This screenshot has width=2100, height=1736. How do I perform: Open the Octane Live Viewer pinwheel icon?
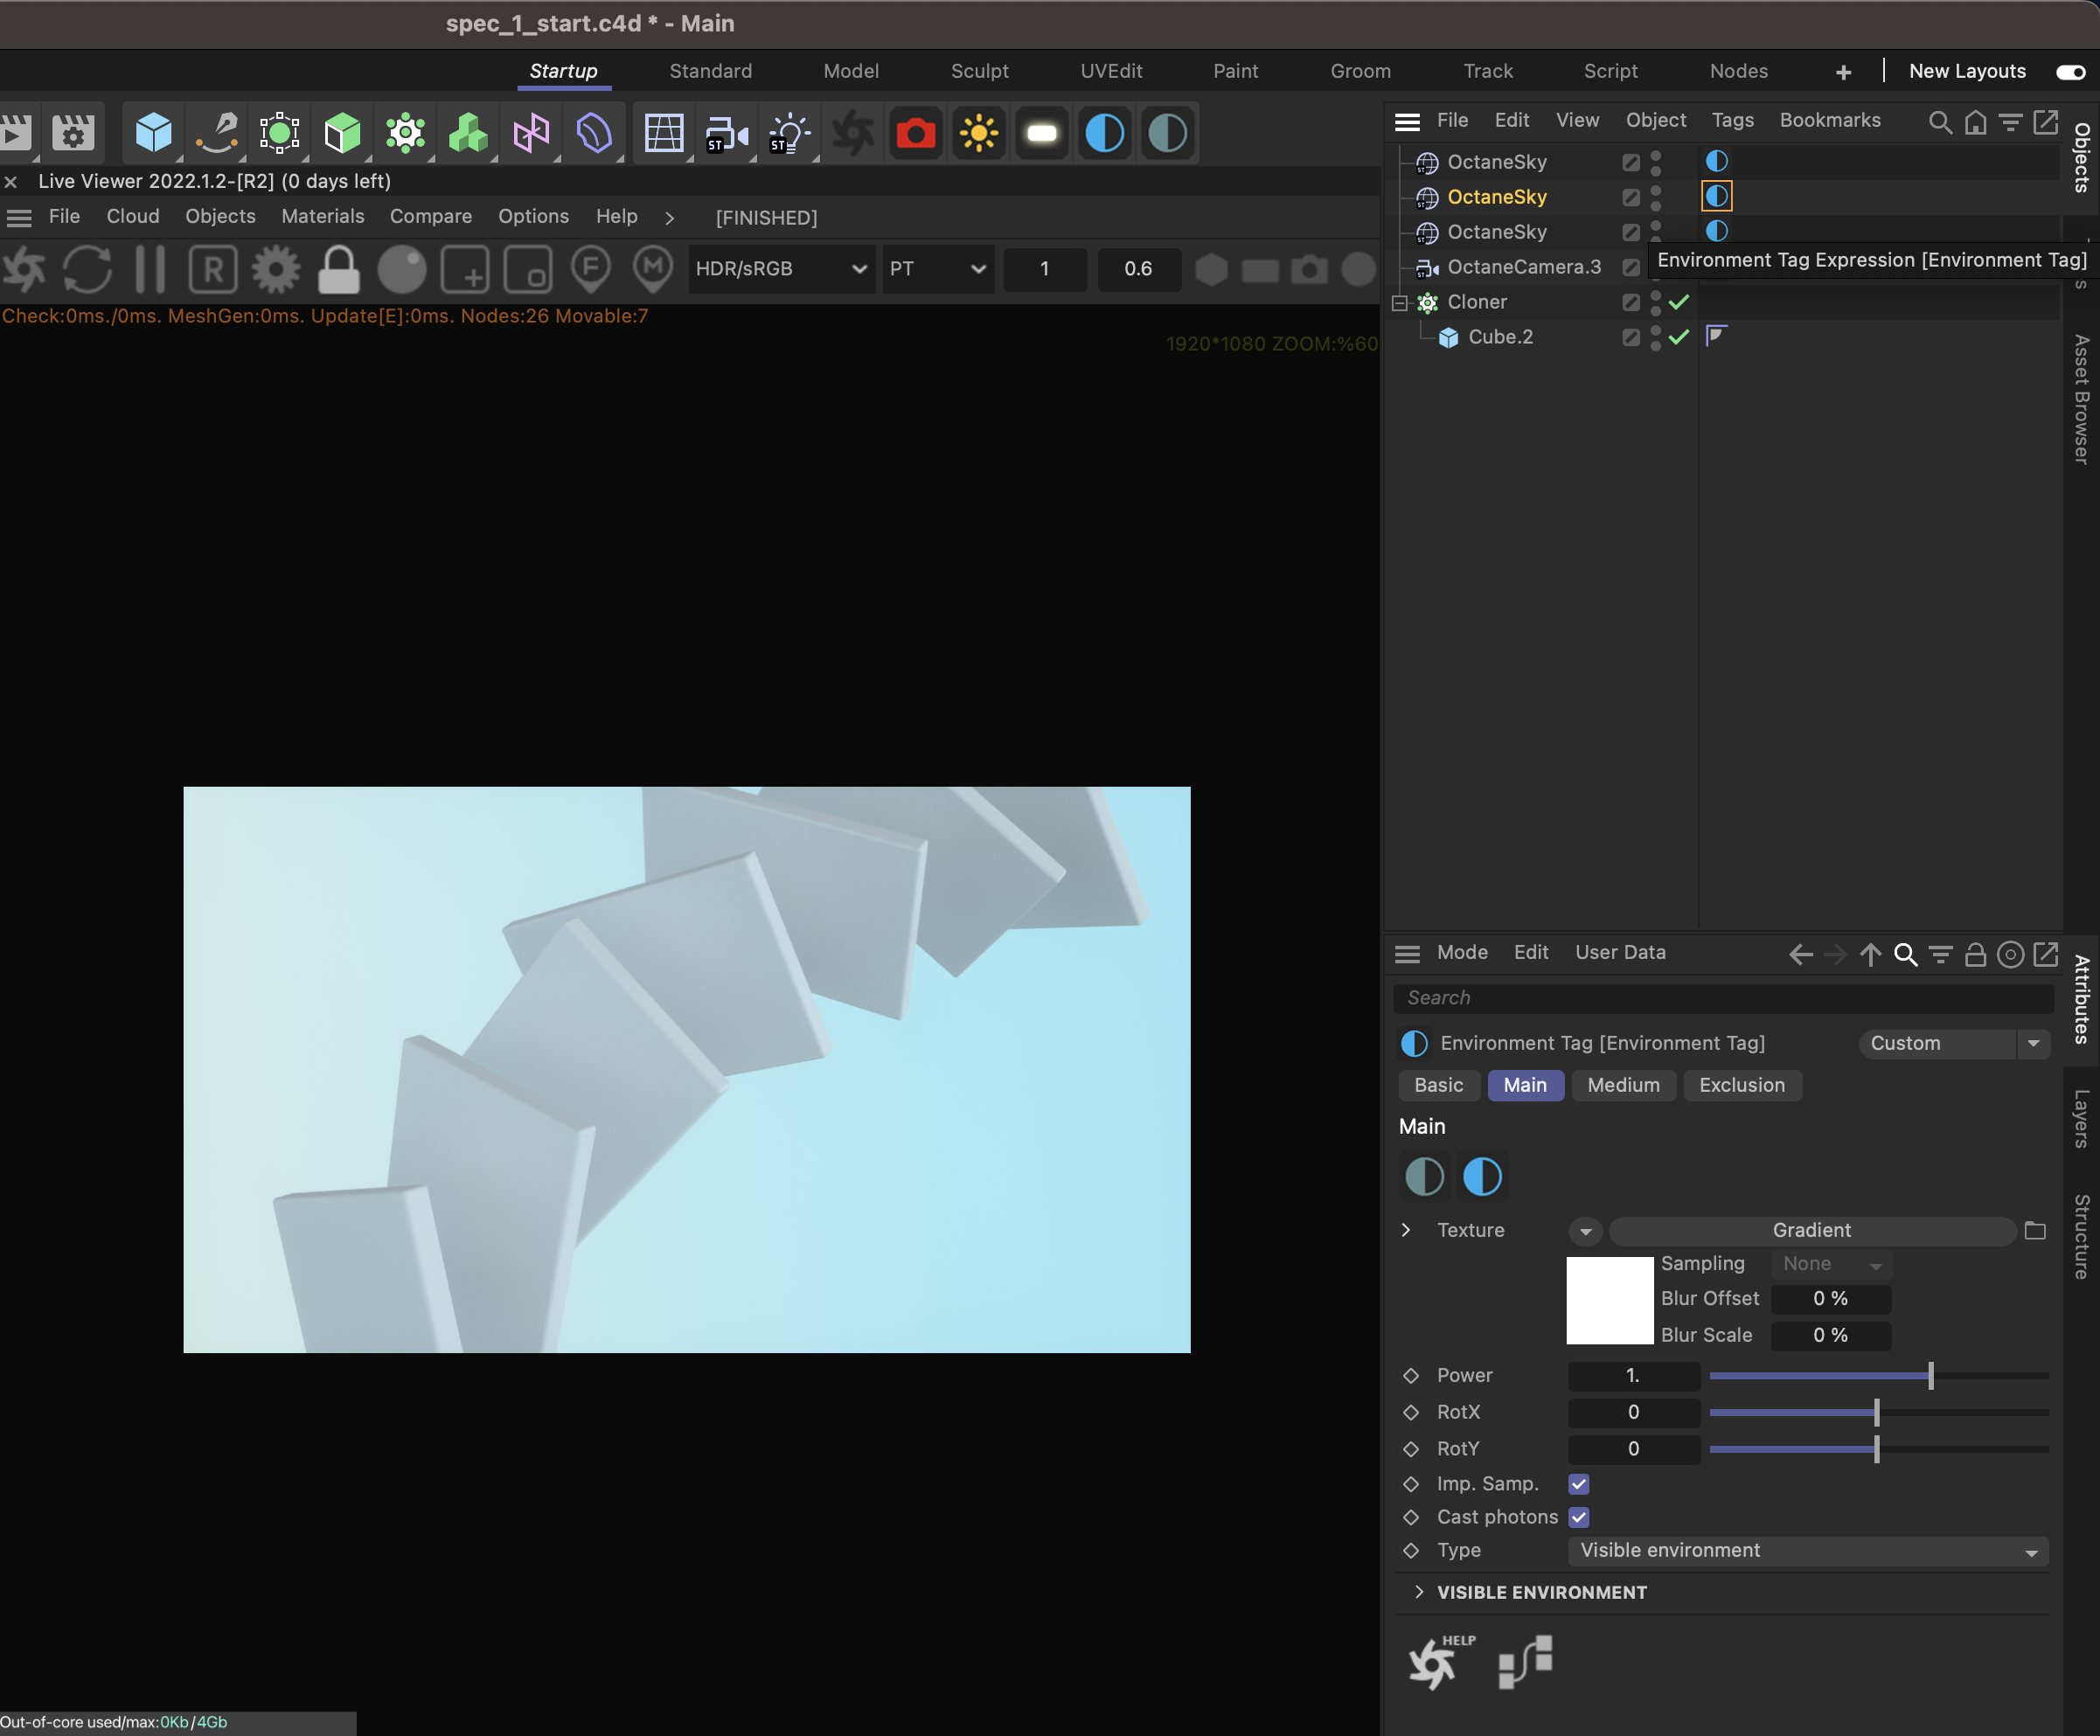pyautogui.click(x=853, y=132)
